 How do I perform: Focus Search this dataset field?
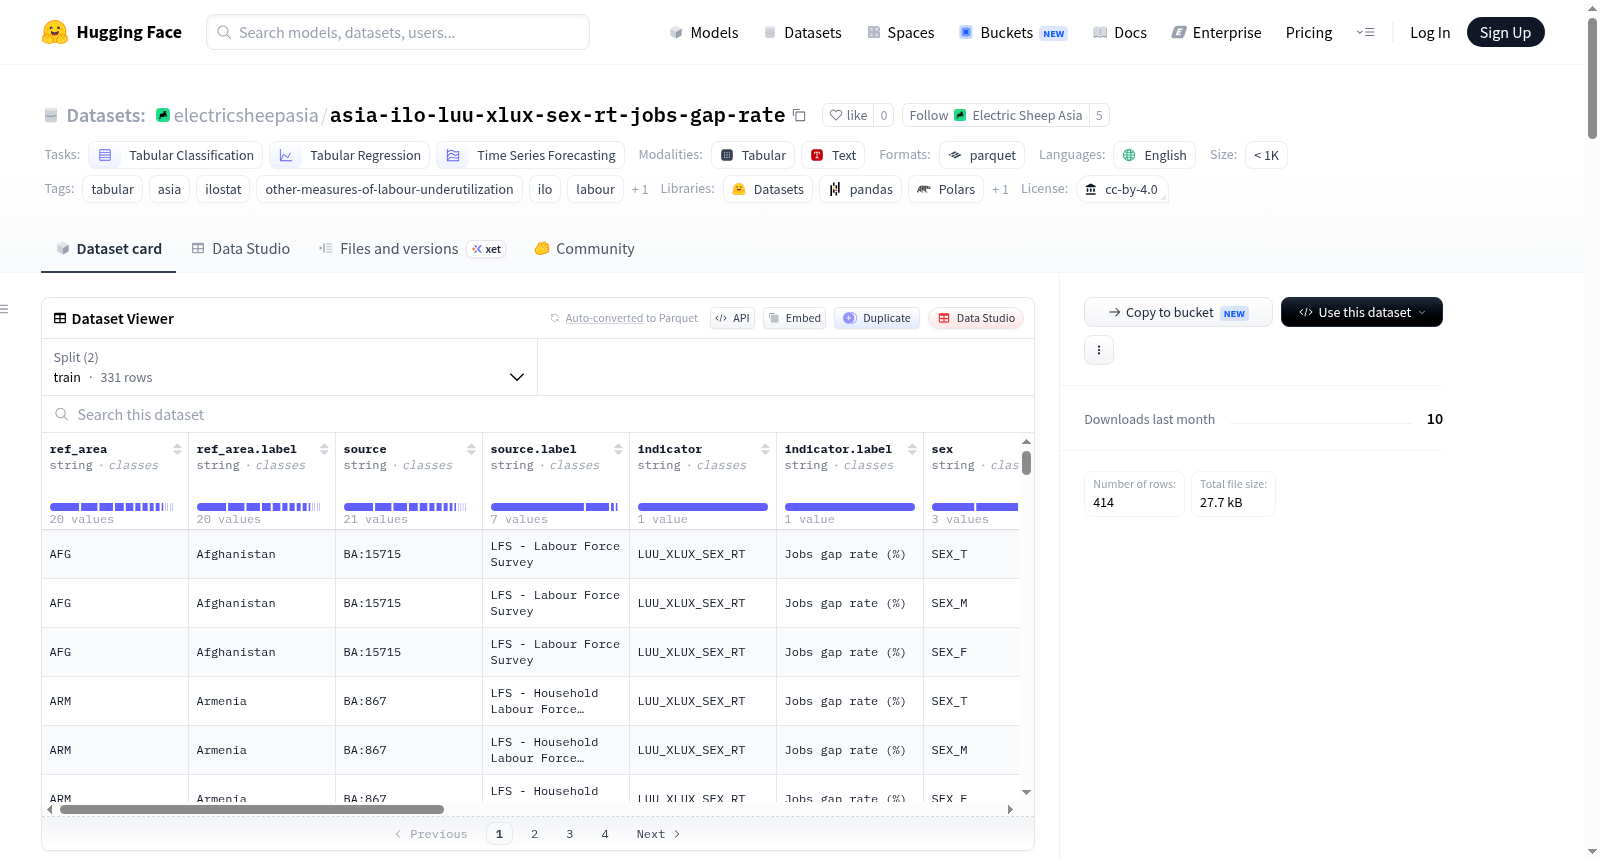(x=538, y=414)
